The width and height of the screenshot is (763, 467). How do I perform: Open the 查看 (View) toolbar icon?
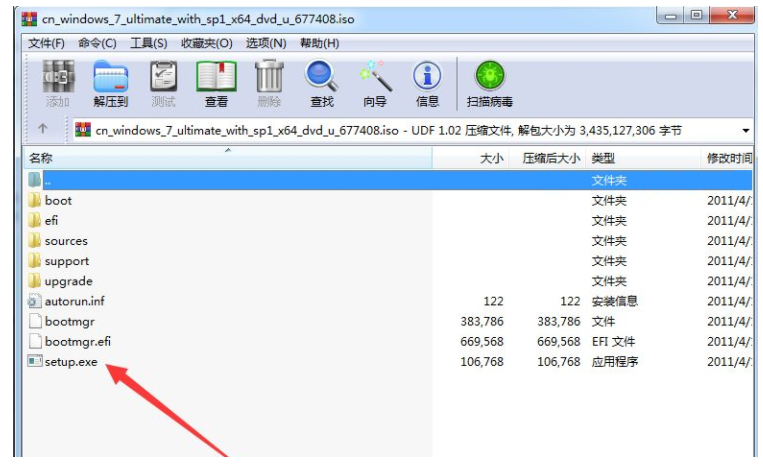tap(216, 76)
